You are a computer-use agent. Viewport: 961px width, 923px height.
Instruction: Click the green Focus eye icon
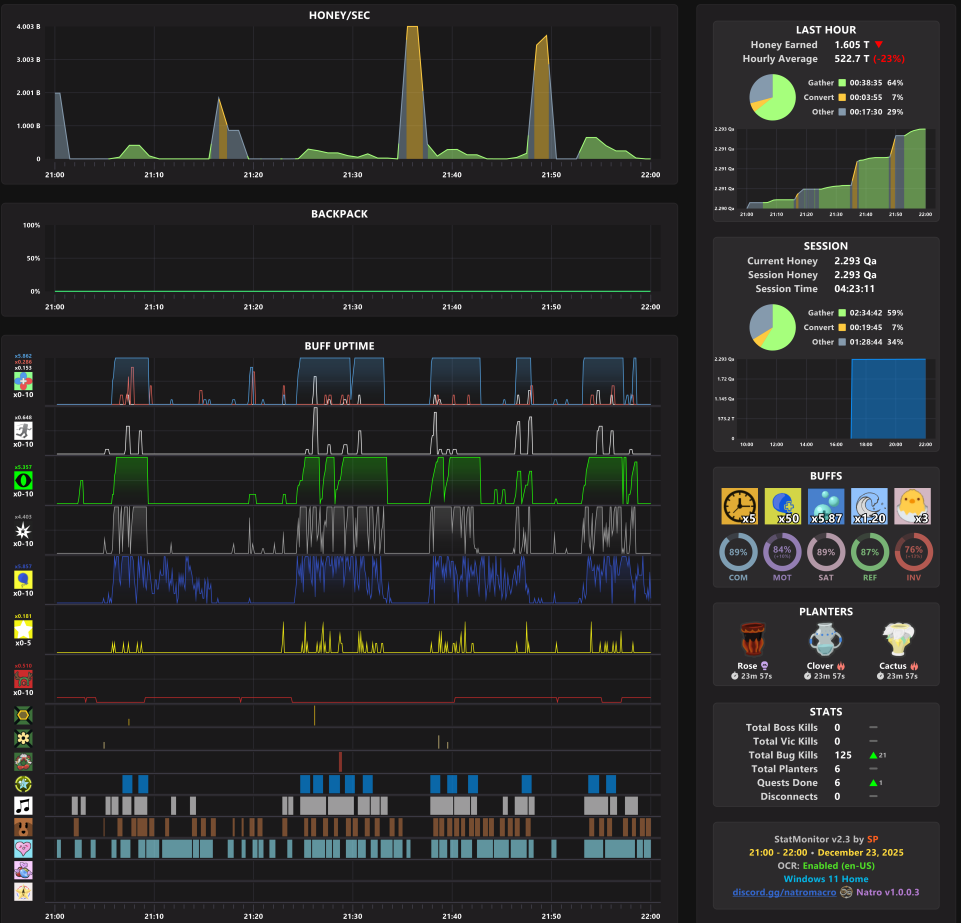pyautogui.click(x=23, y=480)
